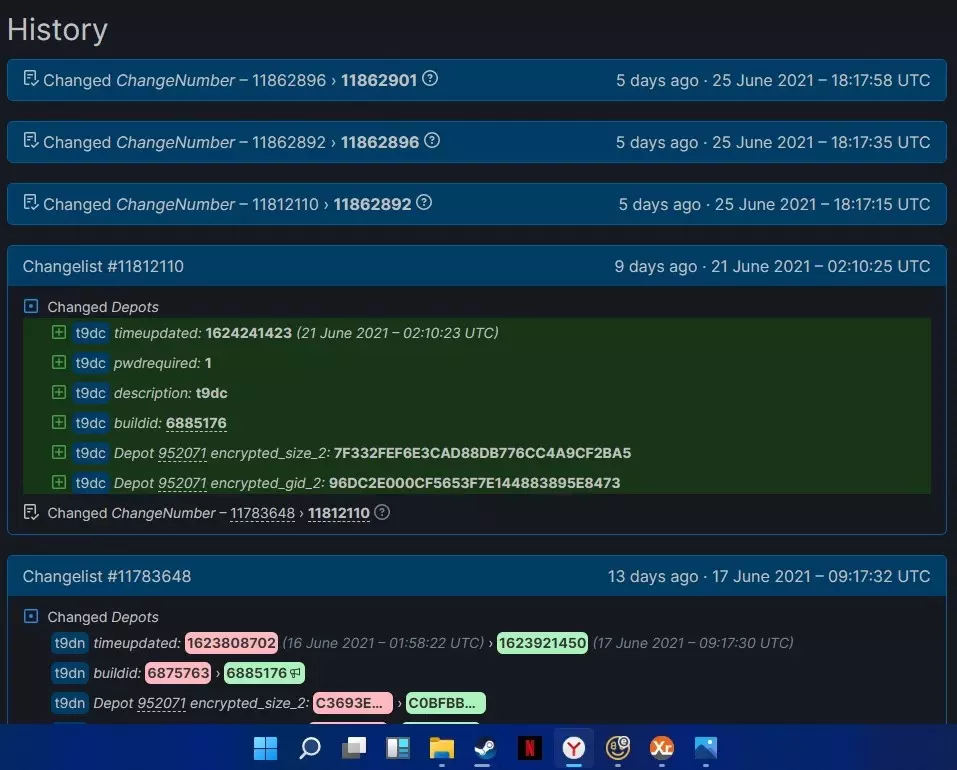Click timestamp 21 June 2021 – 02:10:25 UTC
The height and width of the screenshot is (770, 957).
(x=820, y=267)
